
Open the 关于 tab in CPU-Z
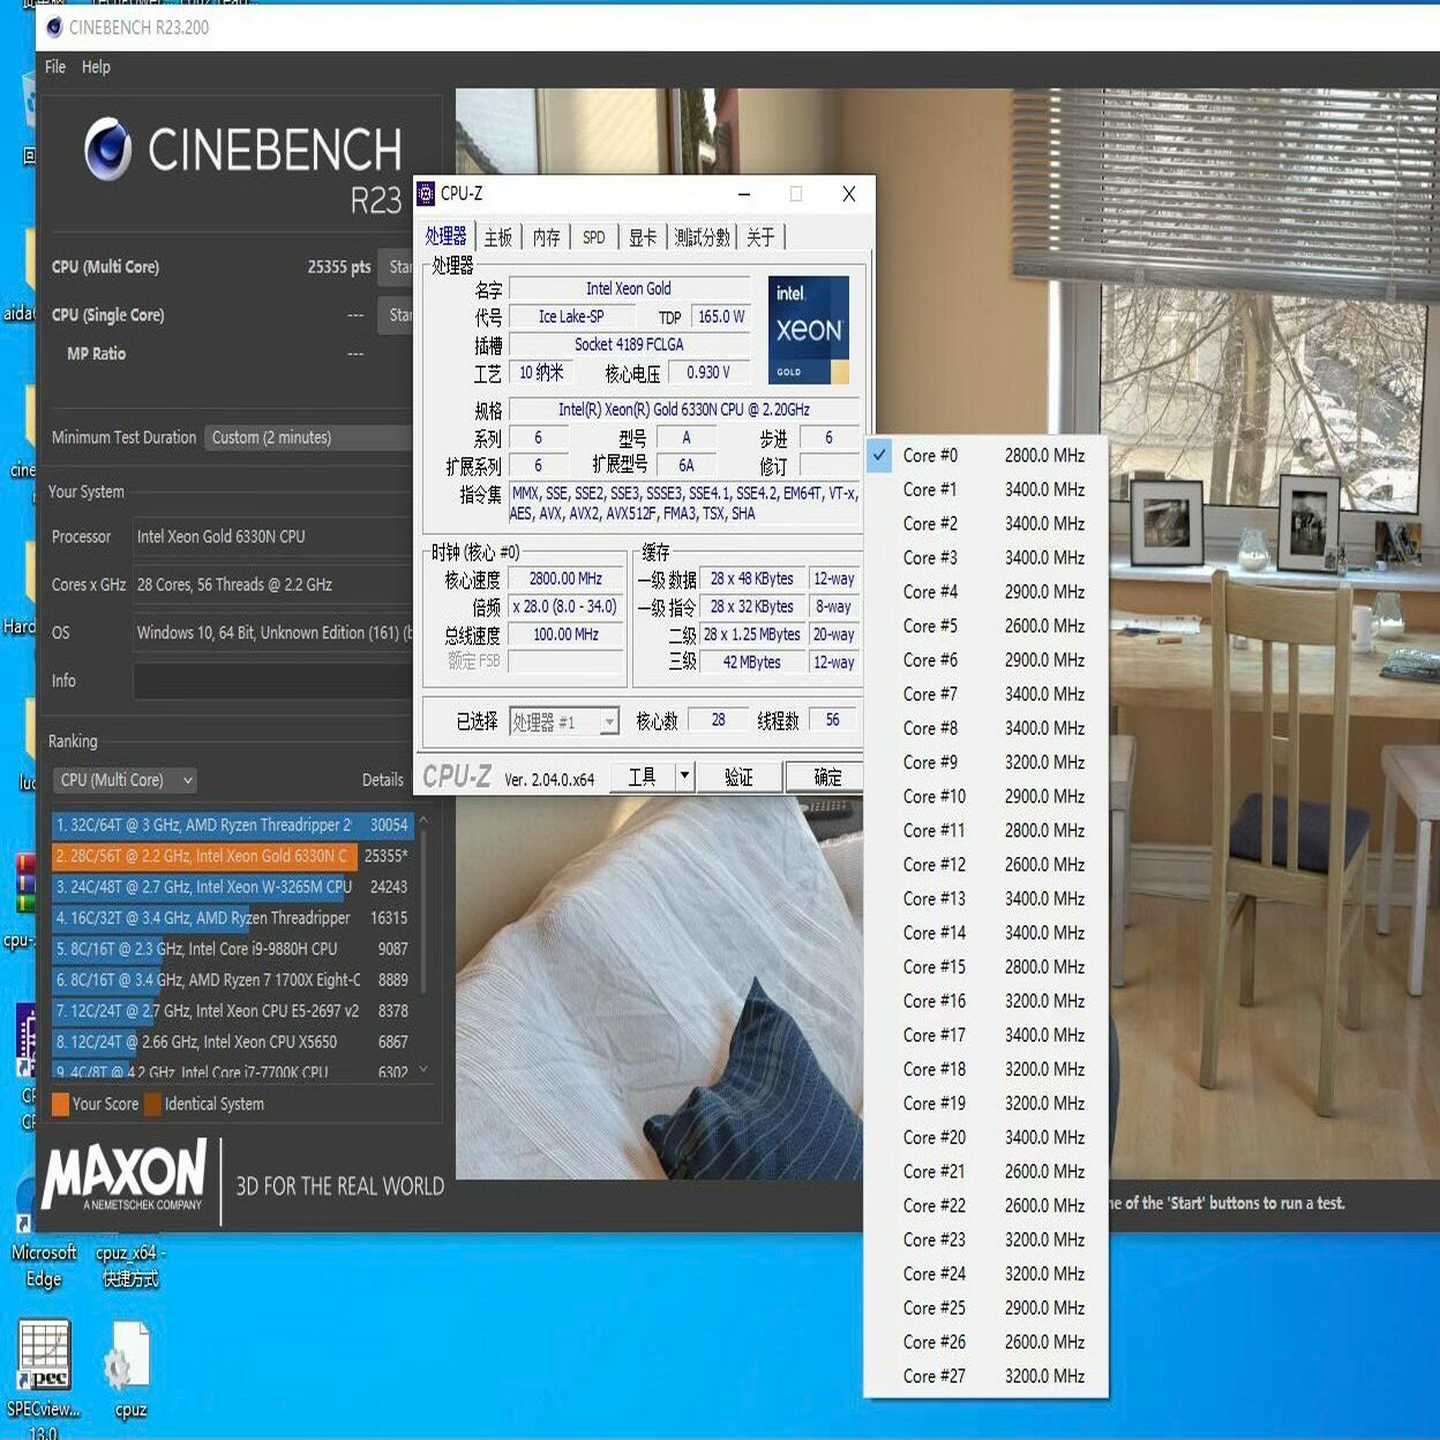pos(761,237)
